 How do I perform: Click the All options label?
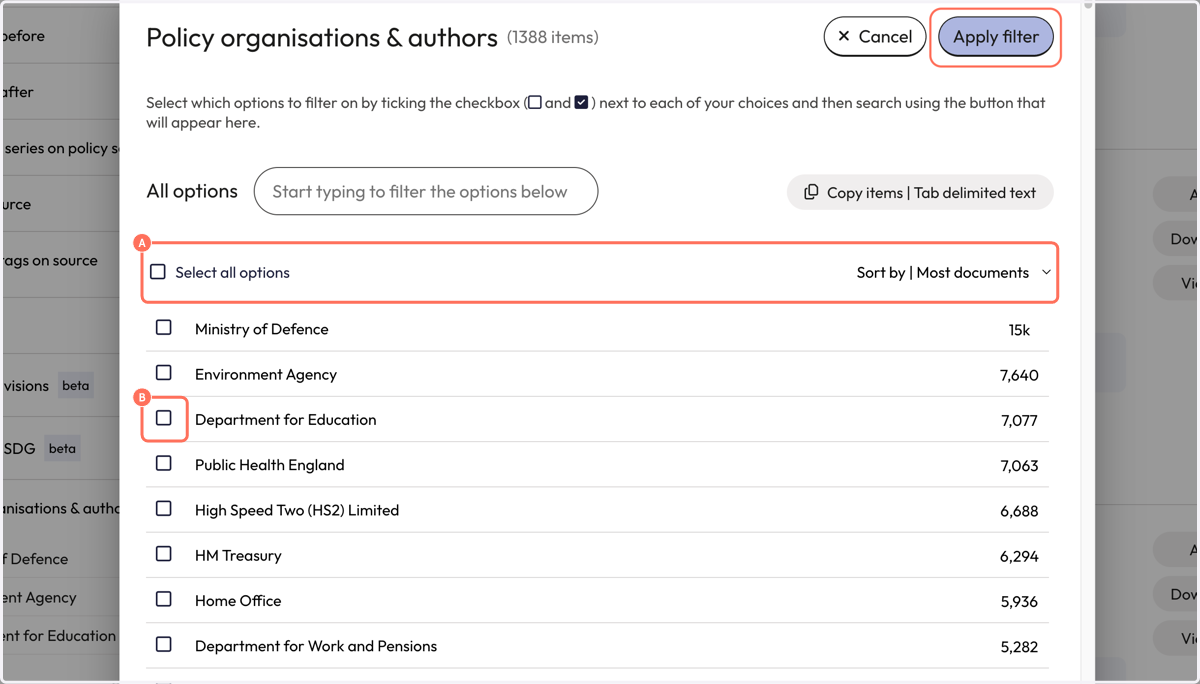(192, 191)
